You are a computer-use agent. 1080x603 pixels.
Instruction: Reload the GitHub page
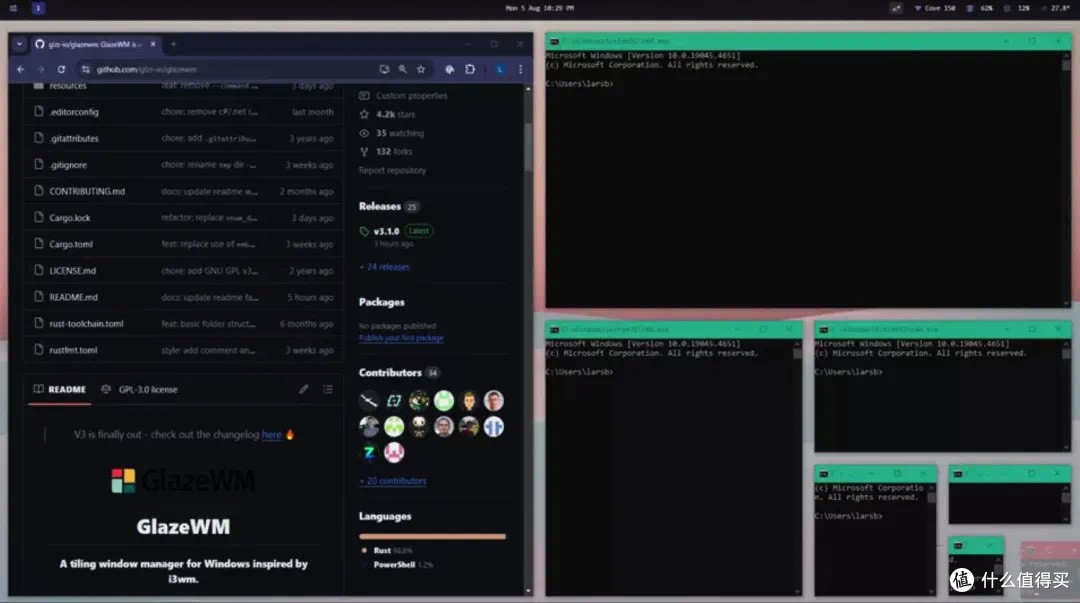coord(61,70)
